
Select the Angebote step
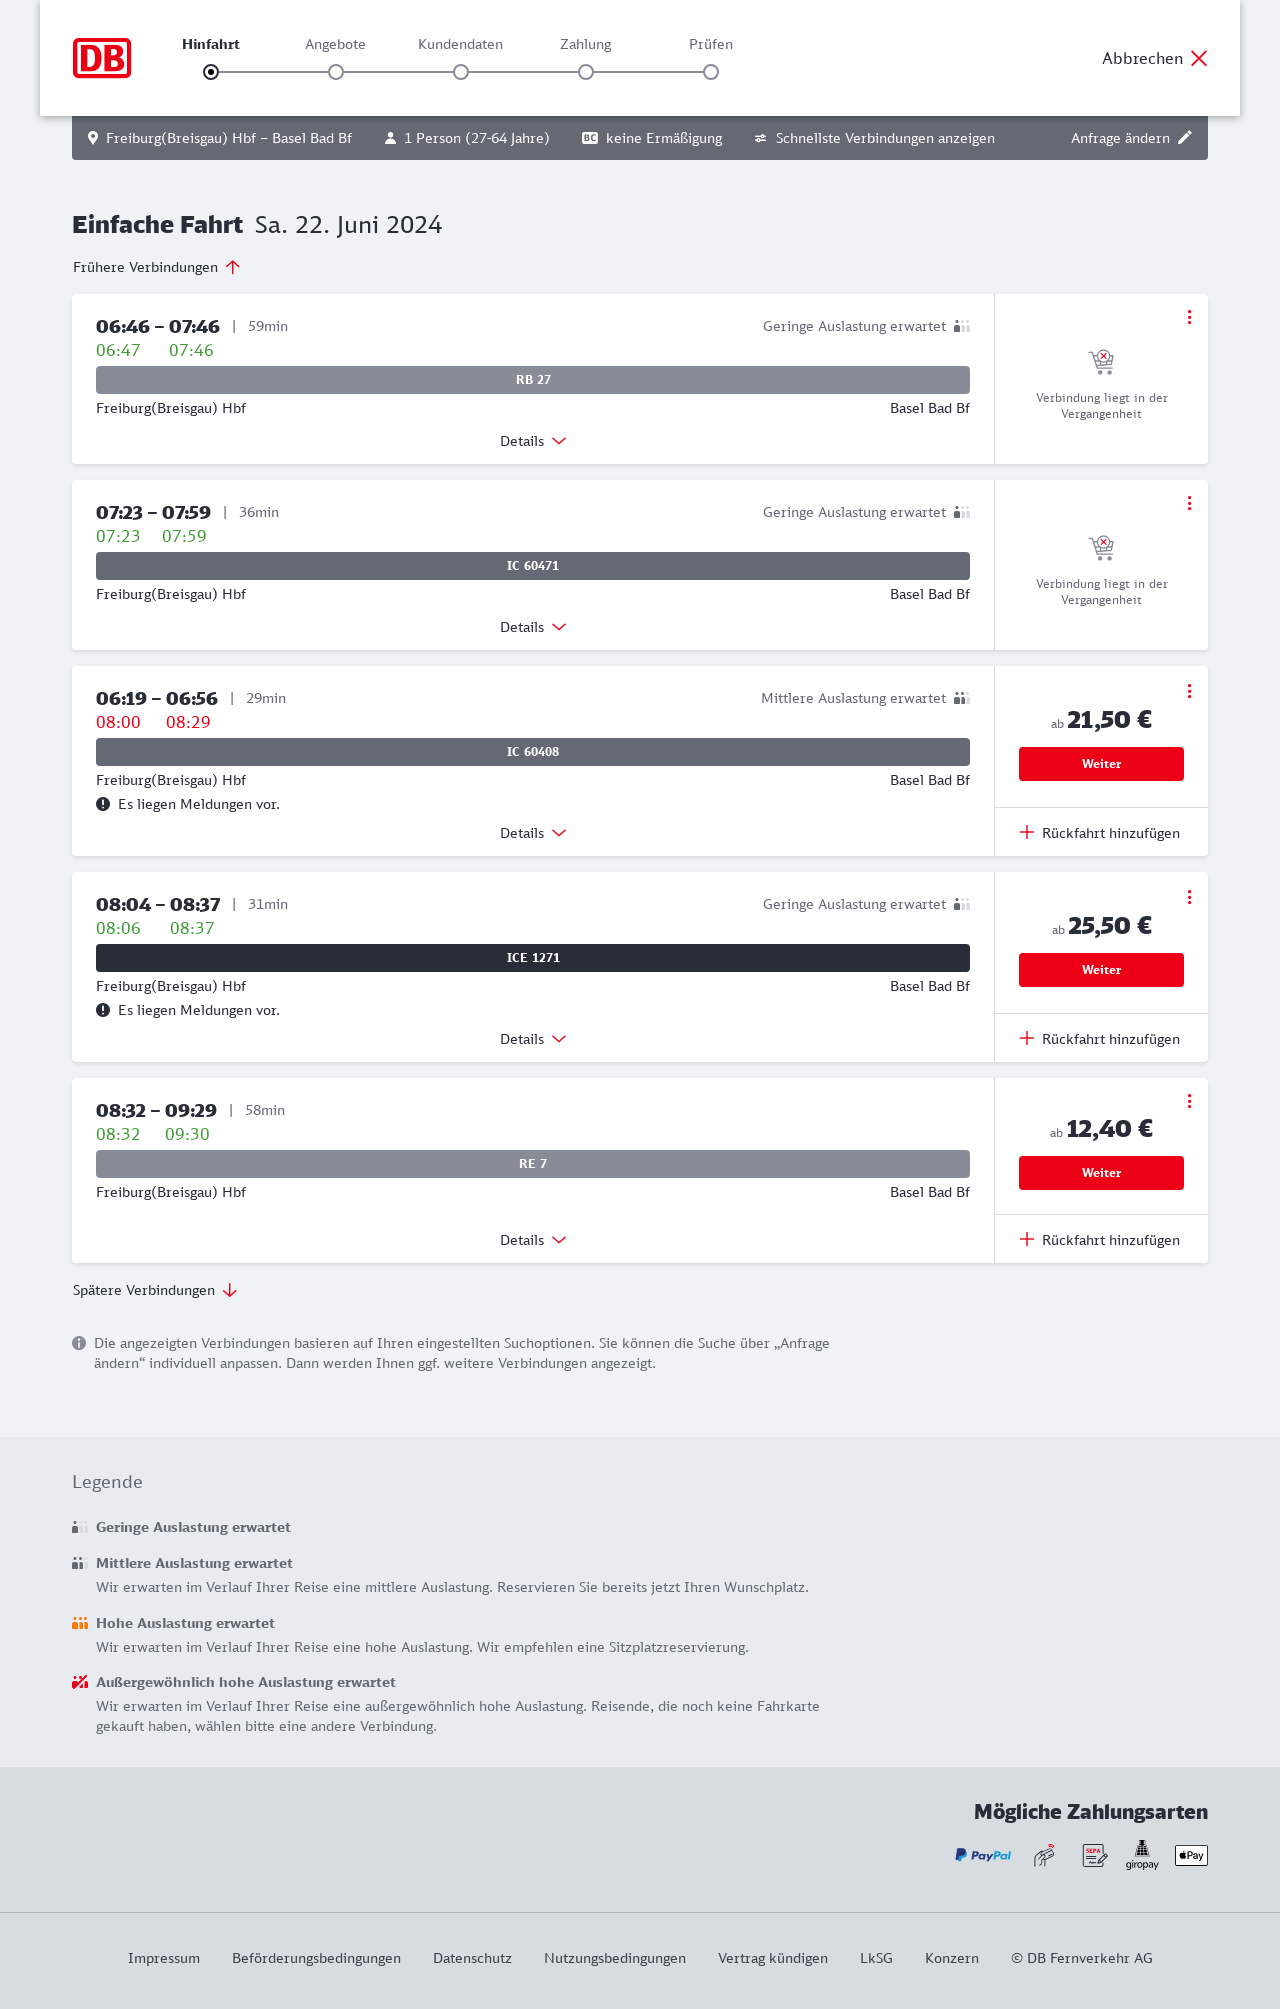click(336, 71)
